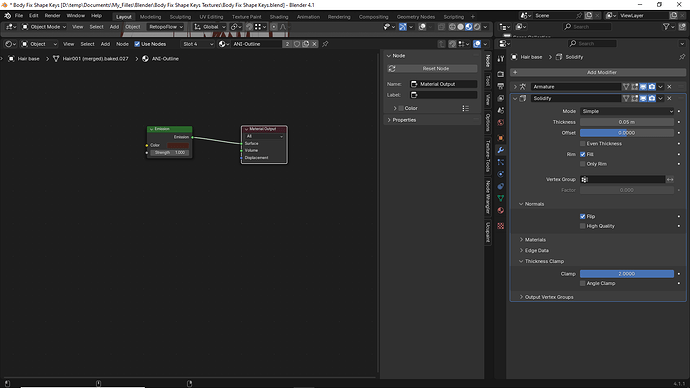Open the Modifiers wrench properties tab
The image size is (690, 388).
tap(501, 150)
